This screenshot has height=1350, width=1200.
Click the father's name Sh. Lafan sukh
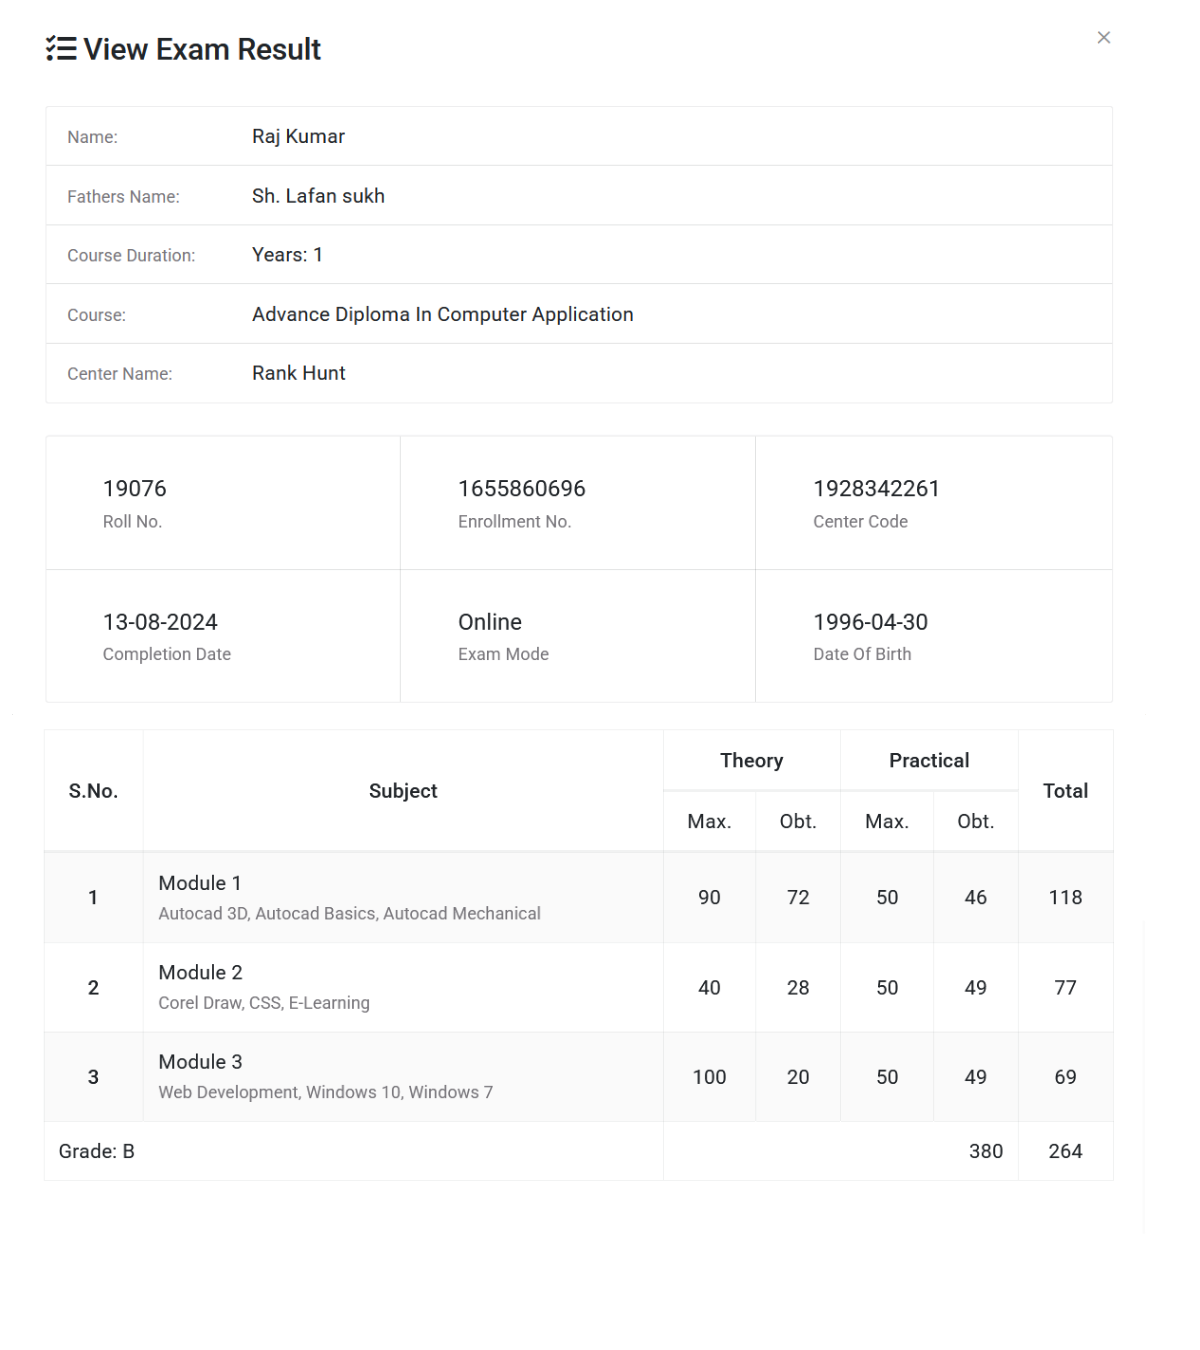pos(318,196)
